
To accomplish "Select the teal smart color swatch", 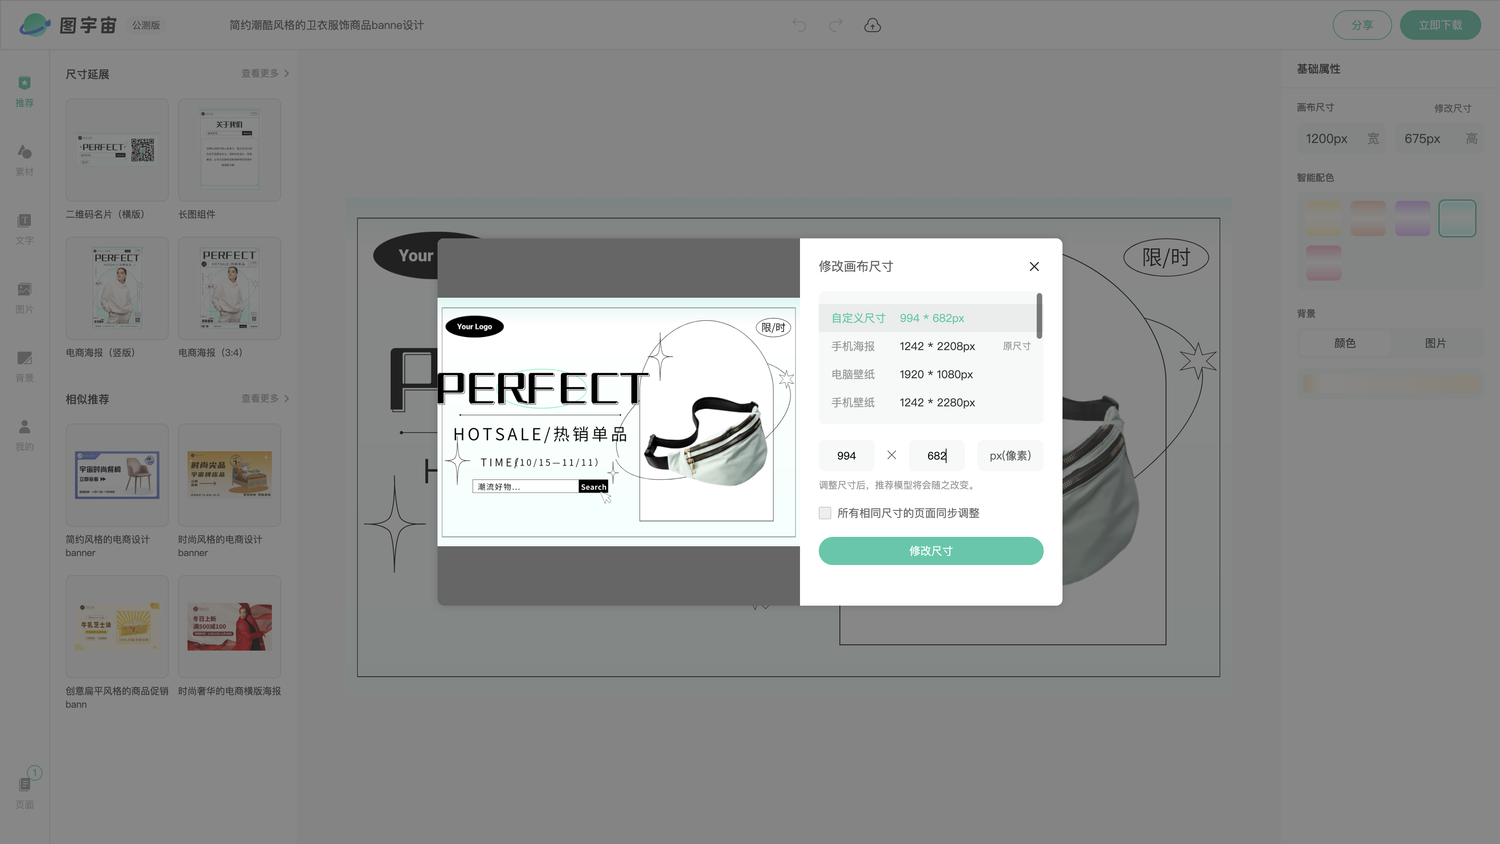I will click(x=1457, y=218).
